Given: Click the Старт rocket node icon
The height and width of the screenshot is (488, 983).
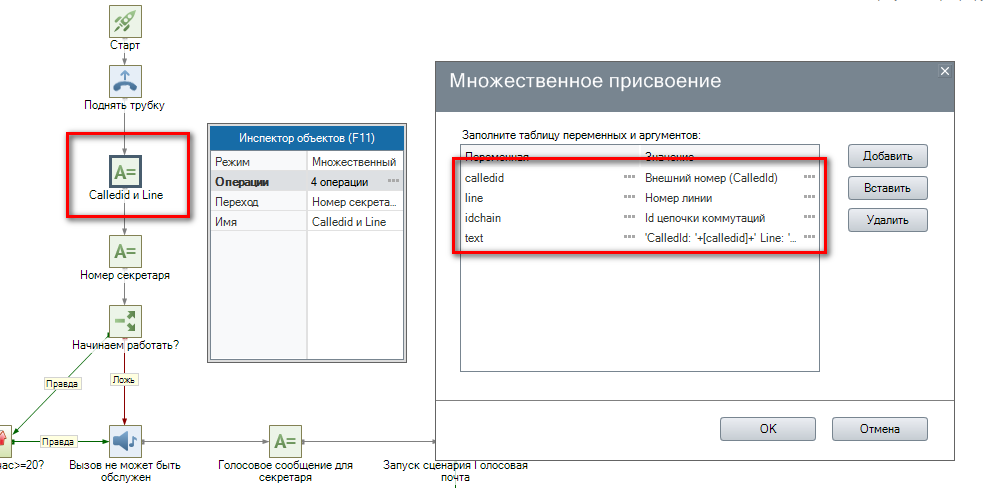Looking at the screenshot, I should pos(125,22).
